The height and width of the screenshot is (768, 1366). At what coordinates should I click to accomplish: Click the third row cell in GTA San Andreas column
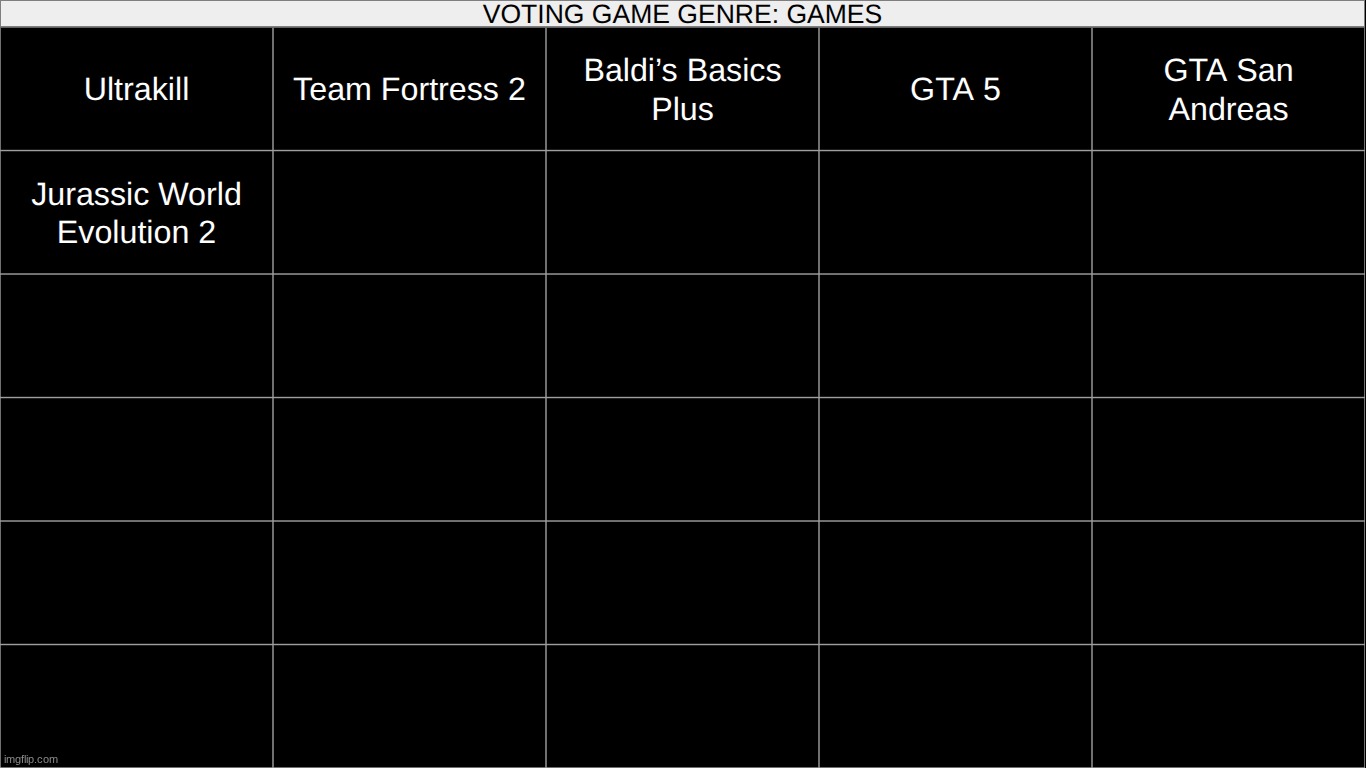(1228, 336)
